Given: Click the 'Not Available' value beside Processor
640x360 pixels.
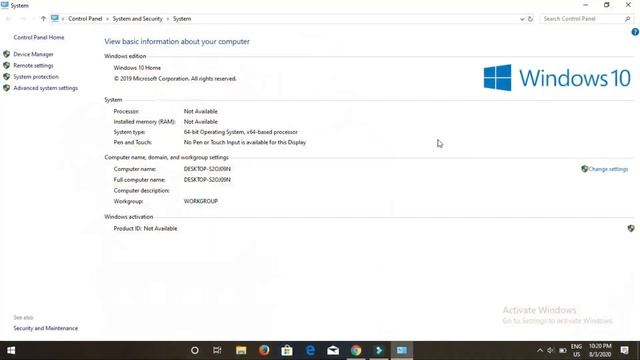Looking at the screenshot, I should point(200,111).
